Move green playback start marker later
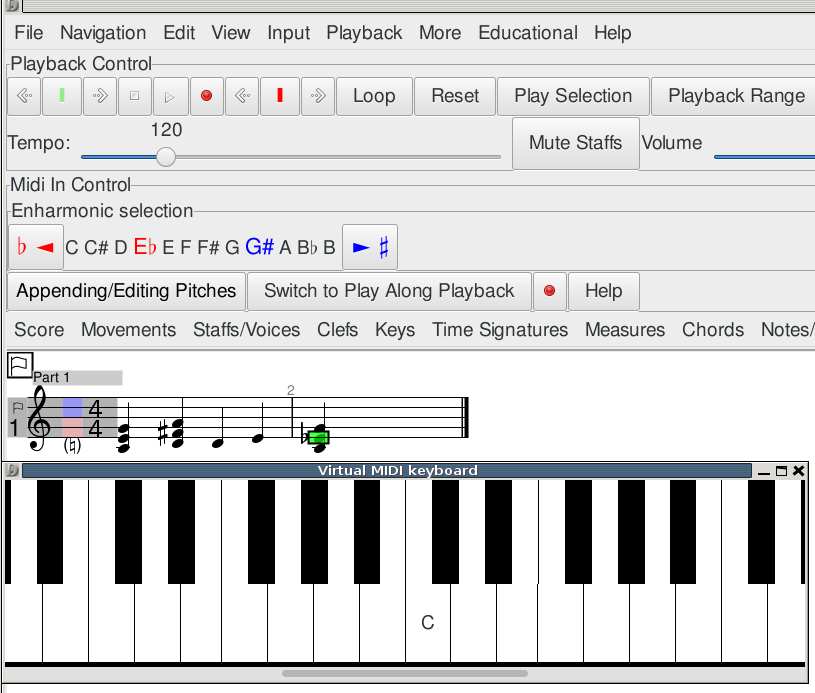 coord(98,96)
